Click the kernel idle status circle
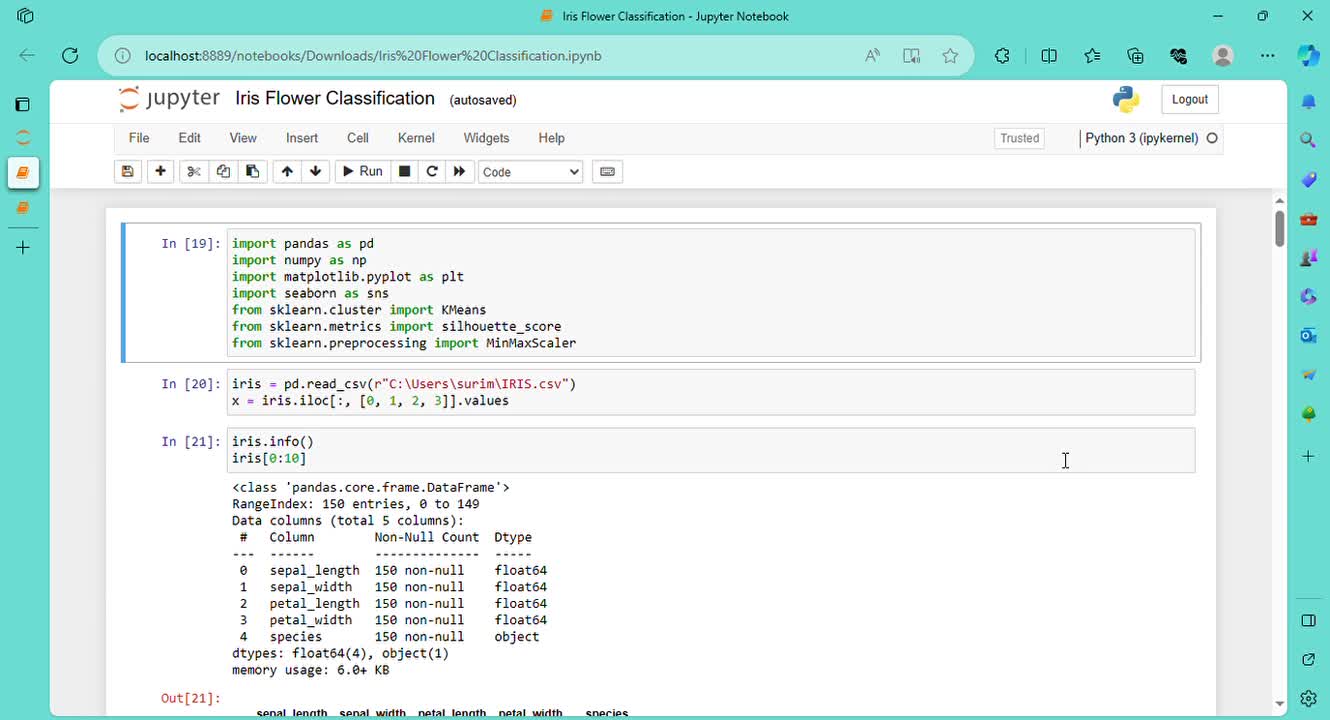Viewport: 1330px width, 720px height. (1212, 138)
